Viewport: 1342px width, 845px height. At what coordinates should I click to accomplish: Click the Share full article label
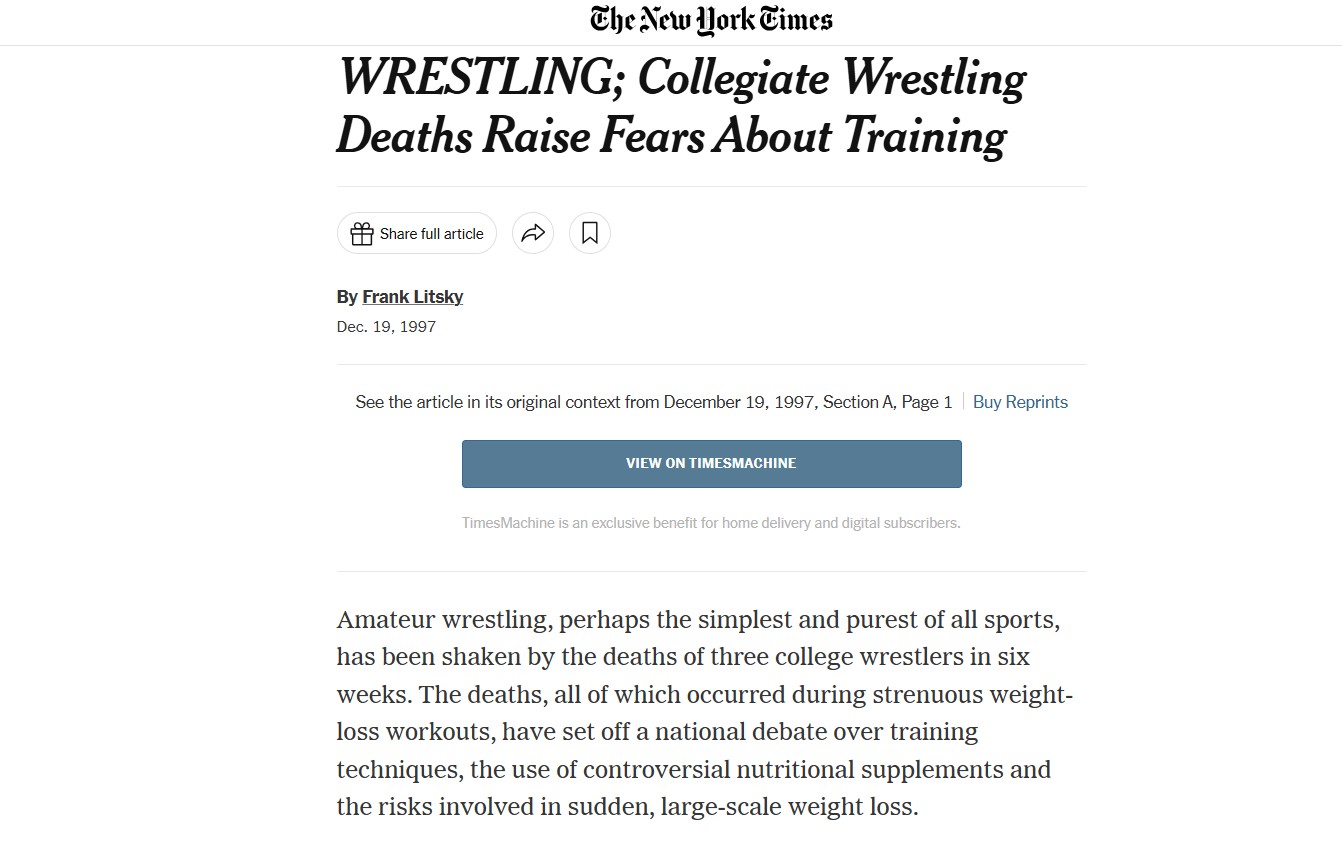click(x=431, y=234)
